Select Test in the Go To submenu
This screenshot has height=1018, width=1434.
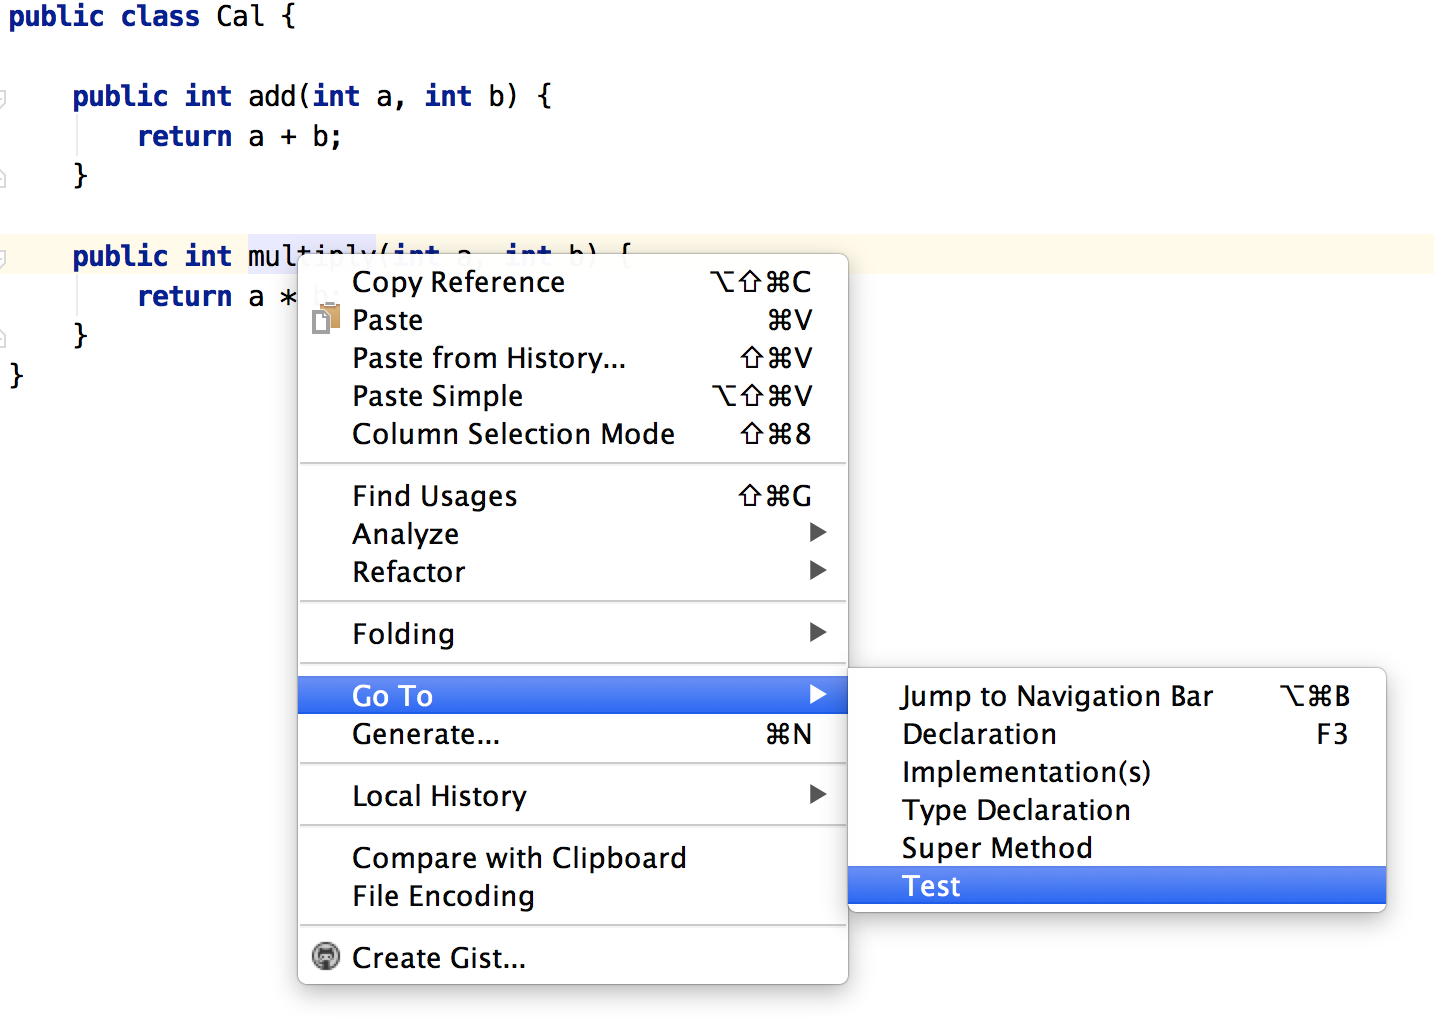pyautogui.click(x=931, y=886)
